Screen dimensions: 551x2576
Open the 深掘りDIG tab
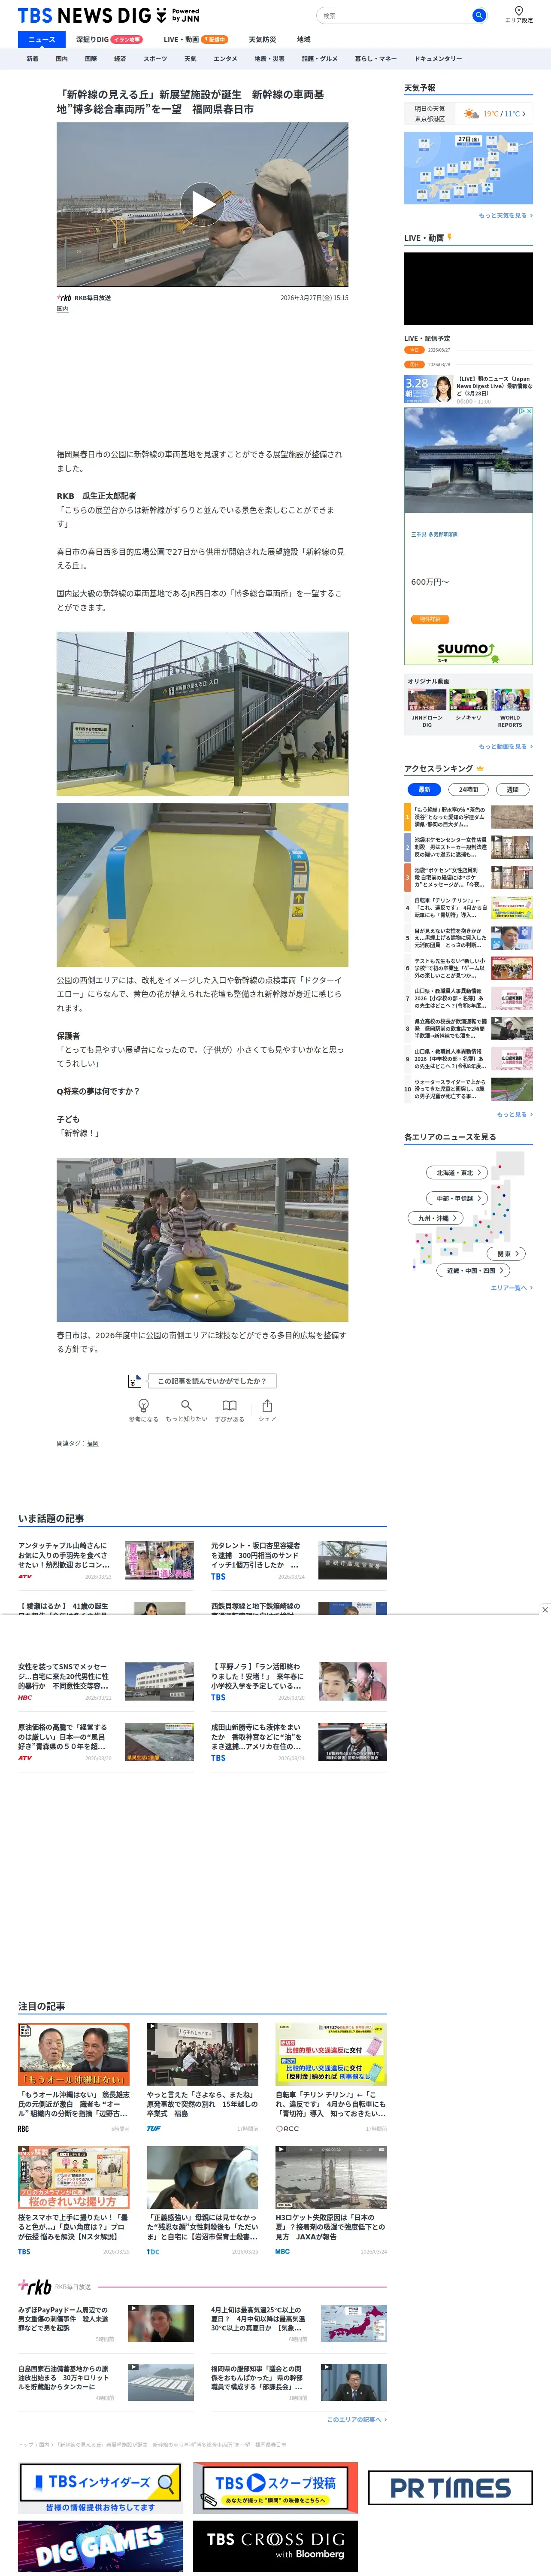coord(109,40)
